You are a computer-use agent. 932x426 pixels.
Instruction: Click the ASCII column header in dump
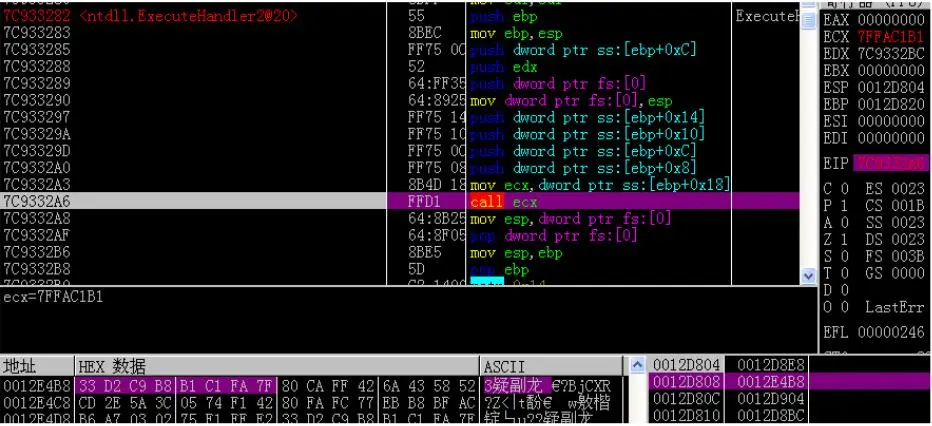tap(551, 367)
